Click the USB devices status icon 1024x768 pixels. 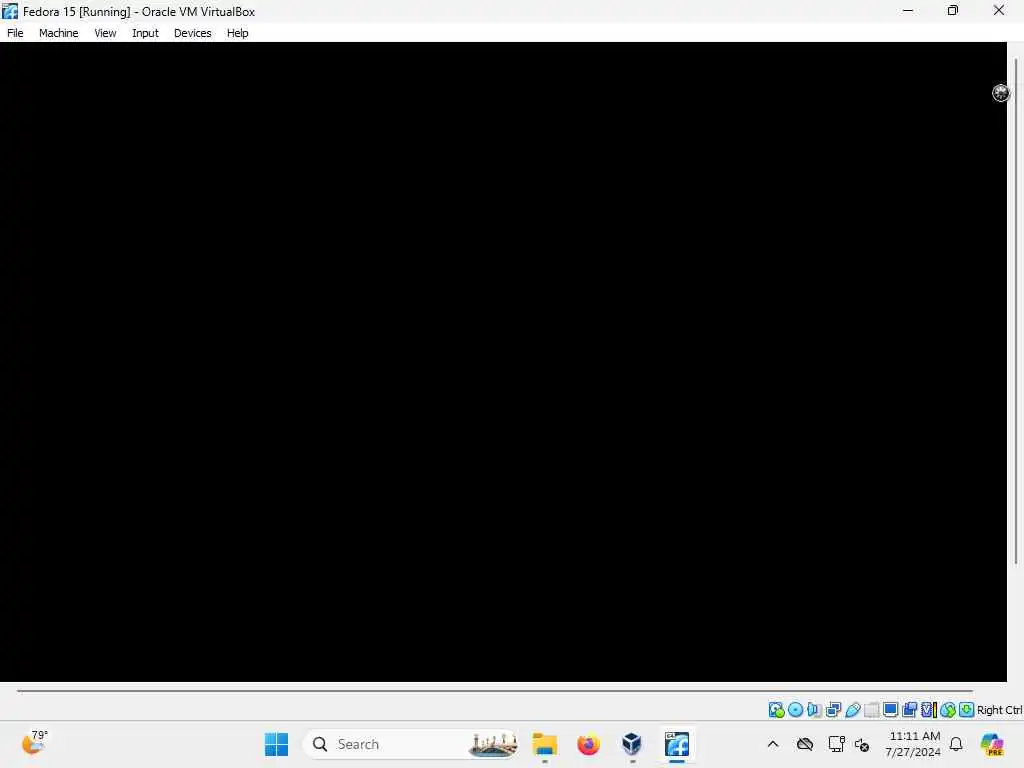852,710
